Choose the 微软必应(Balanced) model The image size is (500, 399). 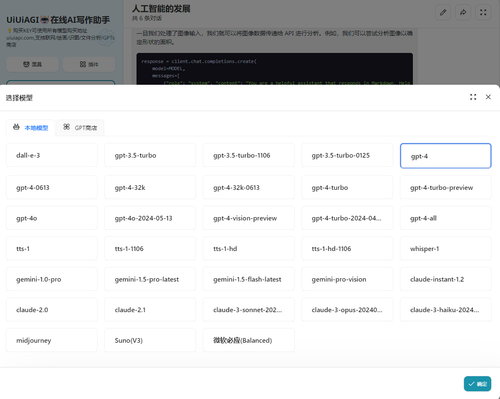[x=249, y=340]
